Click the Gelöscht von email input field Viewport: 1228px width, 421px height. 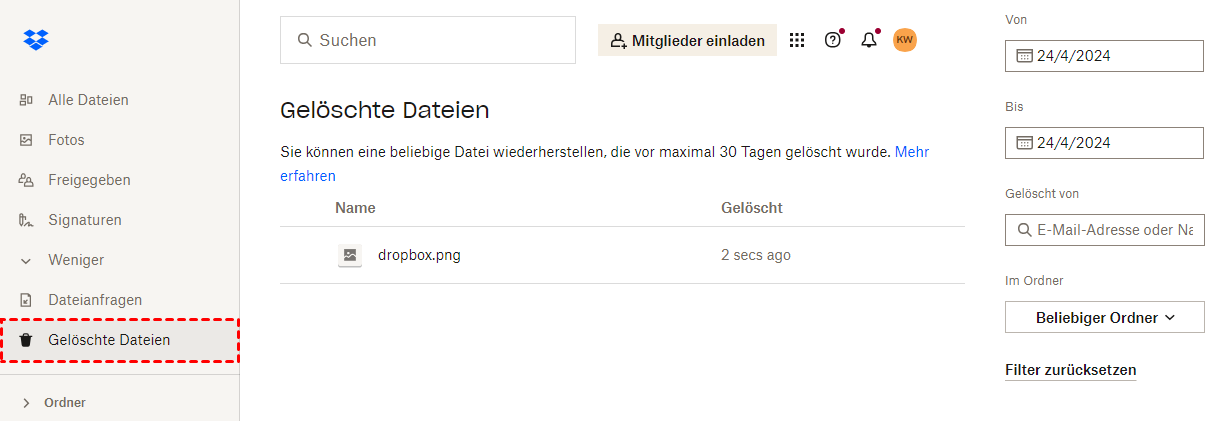[x=1113, y=230]
